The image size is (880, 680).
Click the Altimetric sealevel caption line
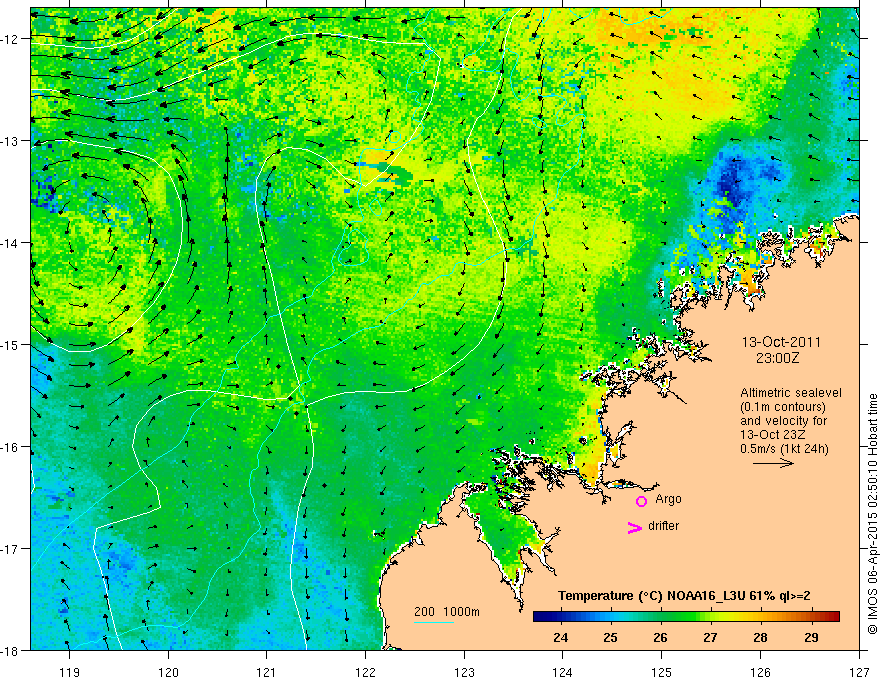791,393
